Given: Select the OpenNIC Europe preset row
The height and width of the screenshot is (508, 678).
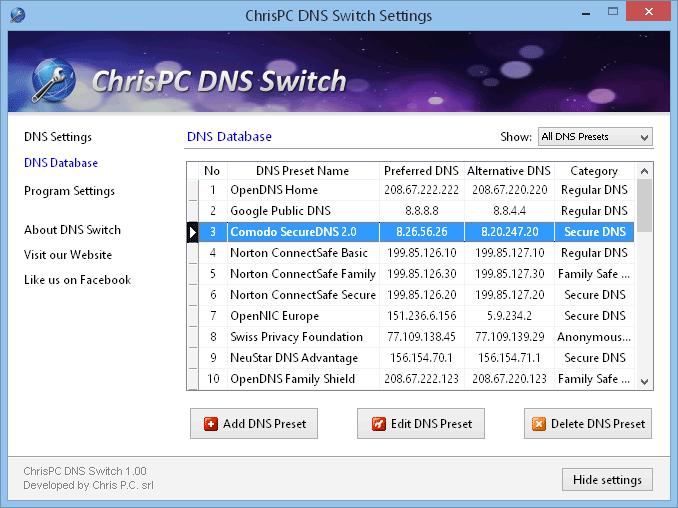Looking at the screenshot, I should 276,316.
